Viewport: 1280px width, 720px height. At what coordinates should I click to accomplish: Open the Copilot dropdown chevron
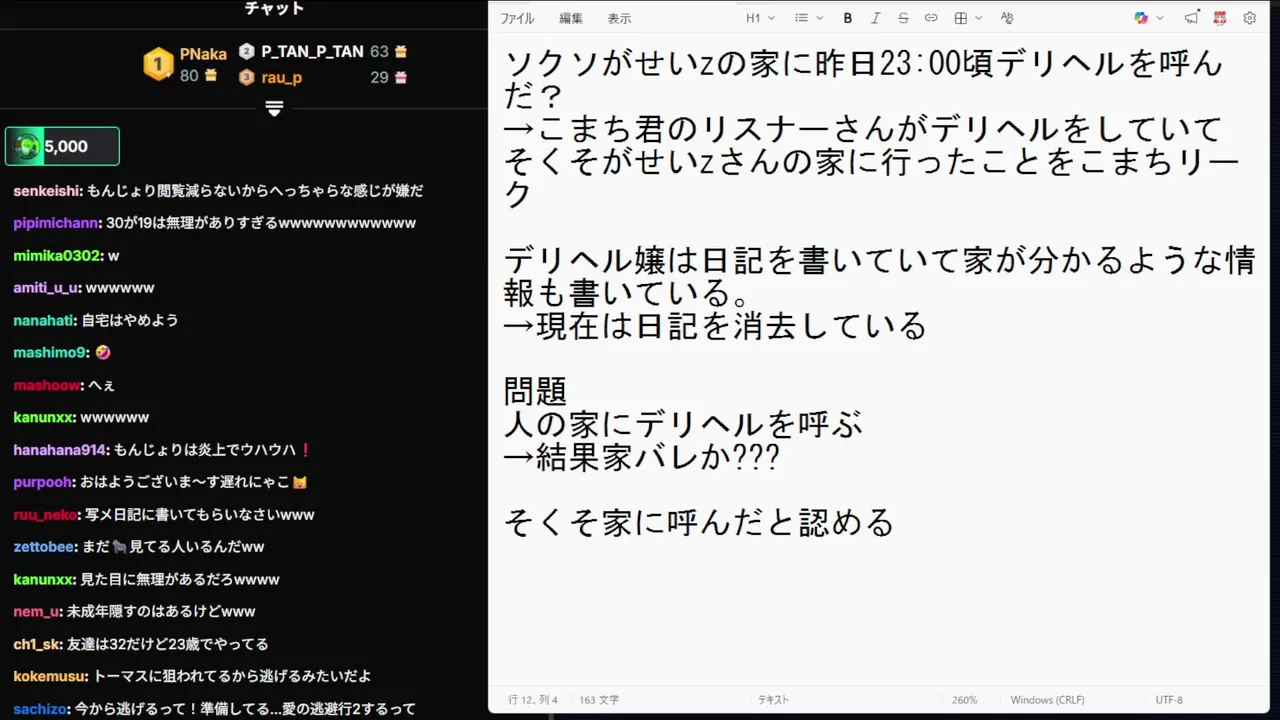[x=1160, y=18]
